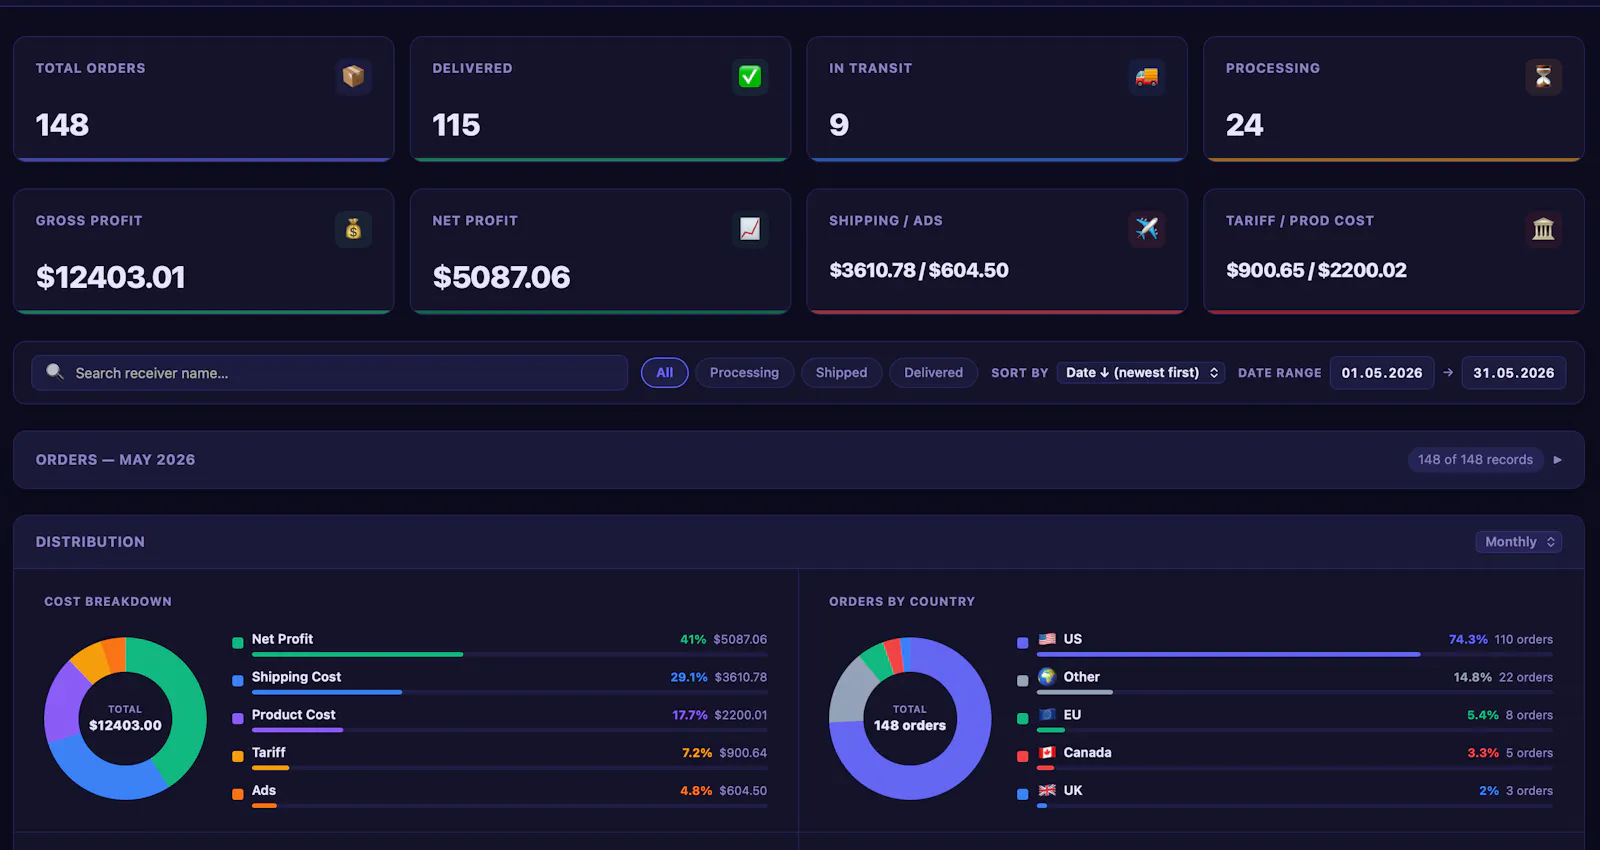Filter orders by Delivered status

click(x=933, y=373)
